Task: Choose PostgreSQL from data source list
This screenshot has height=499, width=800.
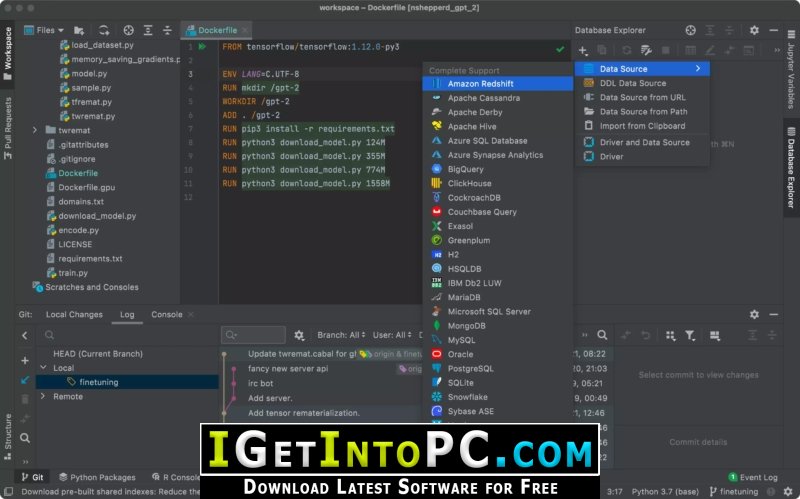Action: point(497,368)
